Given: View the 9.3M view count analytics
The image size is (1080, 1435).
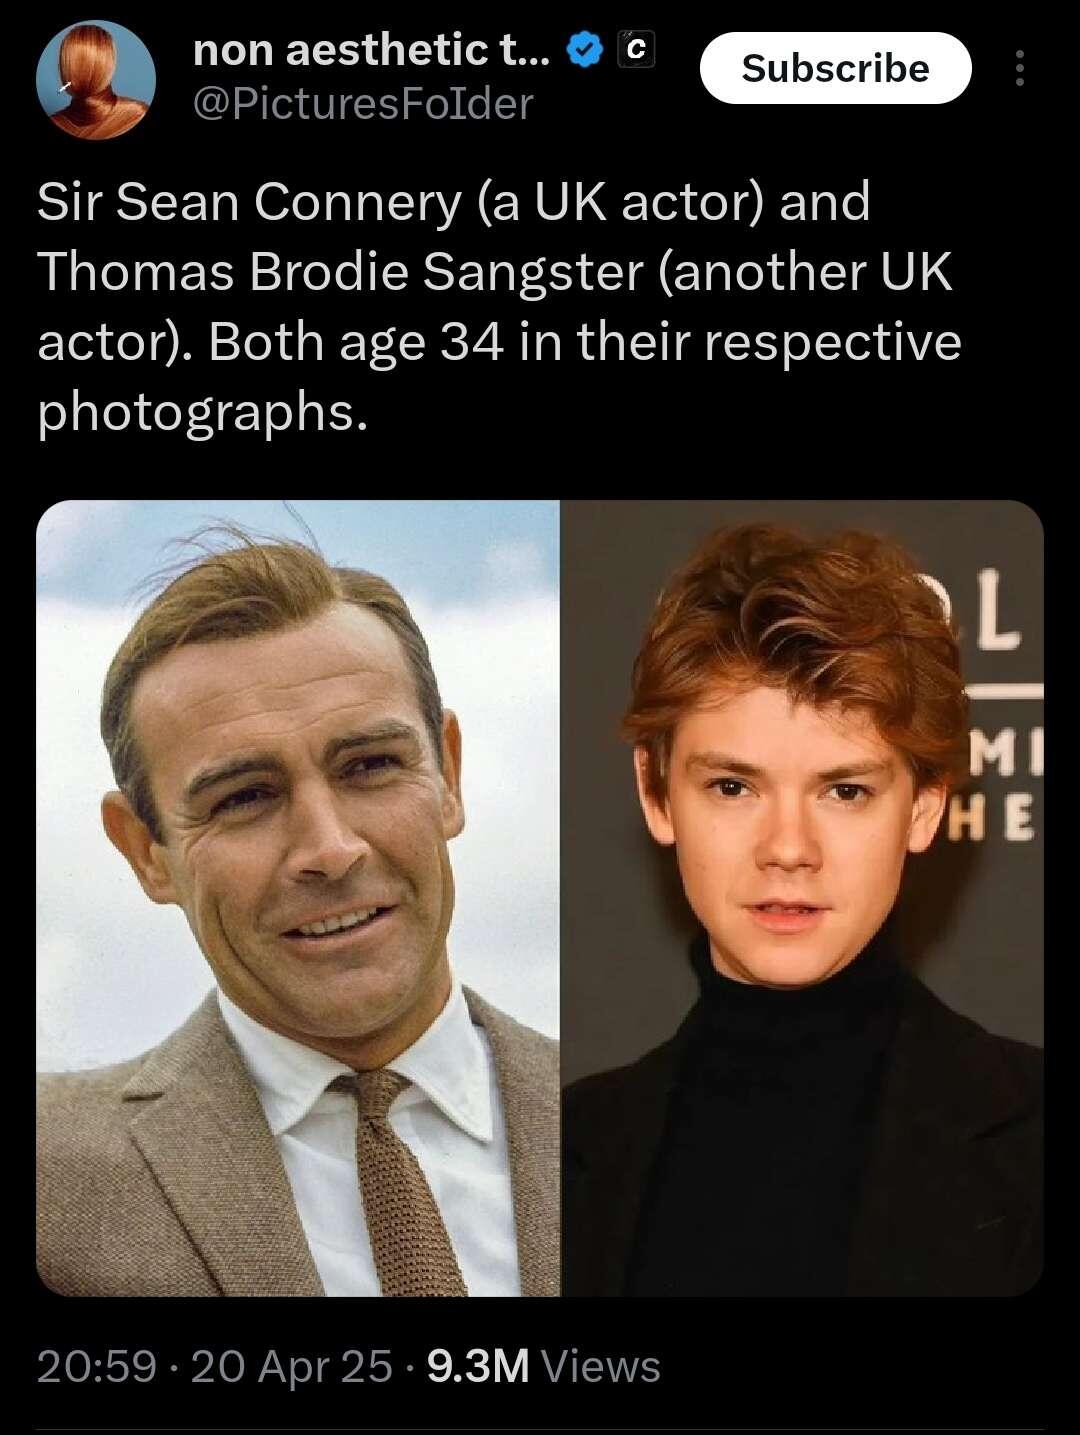Looking at the screenshot, I should tap(478, 1366).
